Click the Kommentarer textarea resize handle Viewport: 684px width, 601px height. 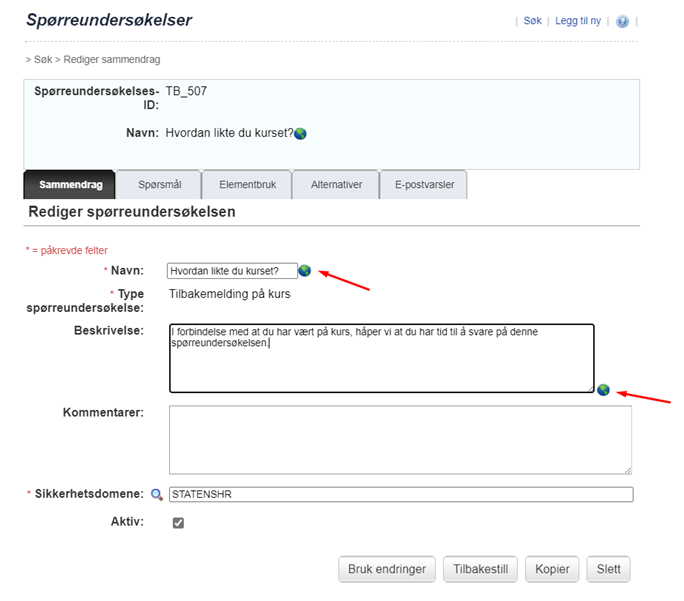tap(628, 470)
